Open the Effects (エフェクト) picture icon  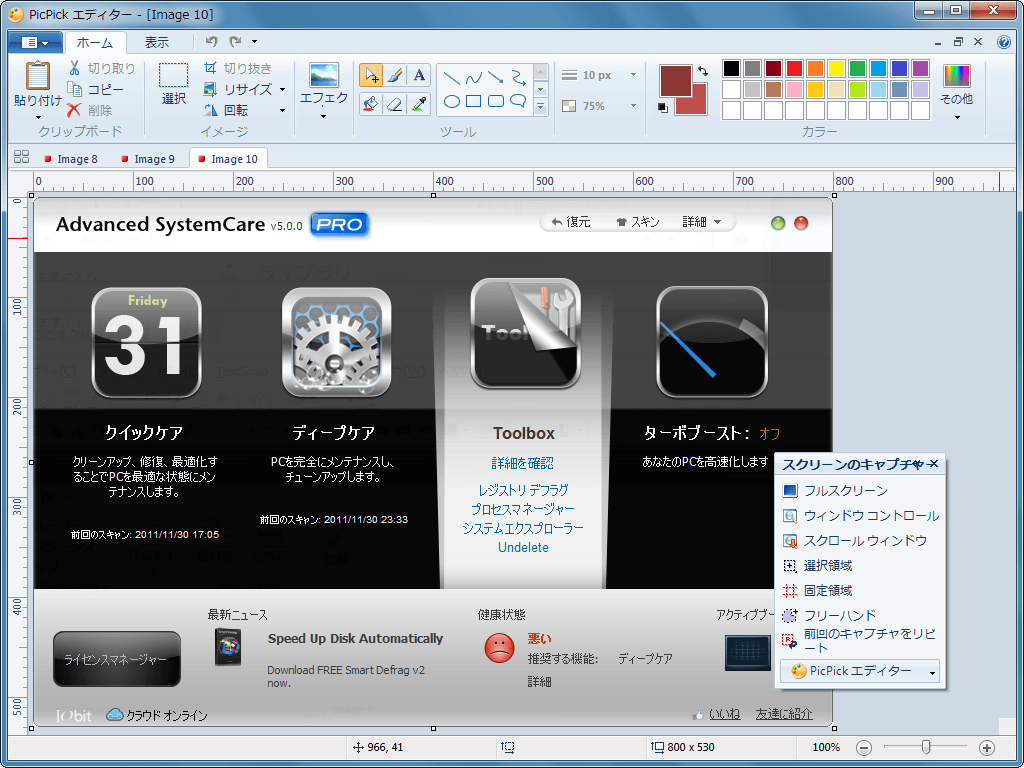324,75
